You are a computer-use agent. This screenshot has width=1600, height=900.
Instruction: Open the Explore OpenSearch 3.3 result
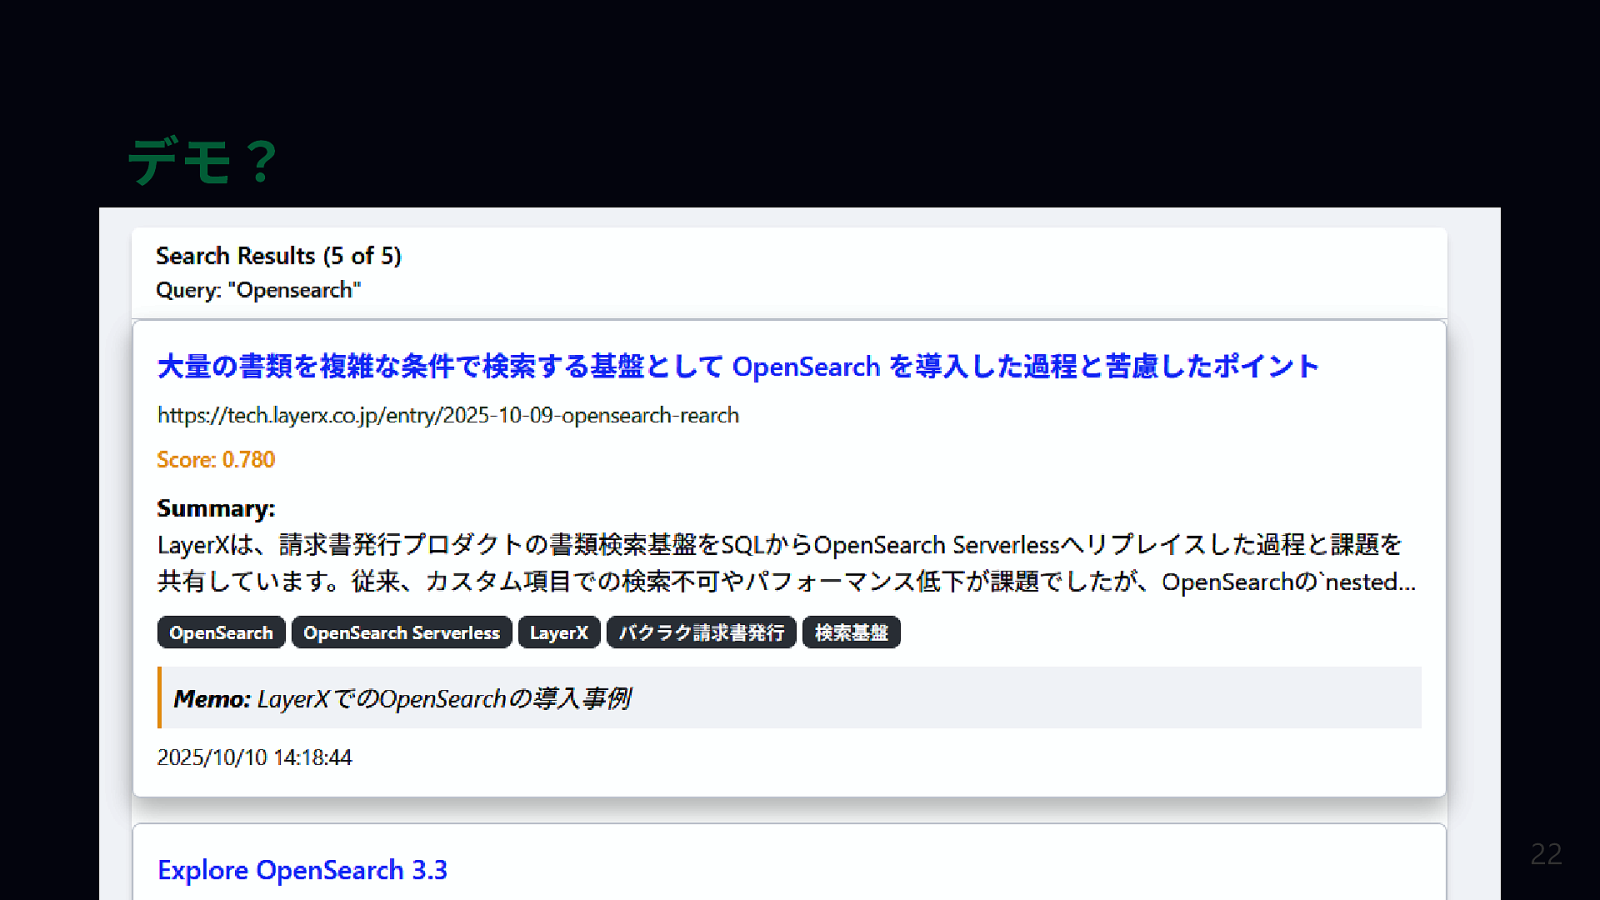[x=302, y=870]
